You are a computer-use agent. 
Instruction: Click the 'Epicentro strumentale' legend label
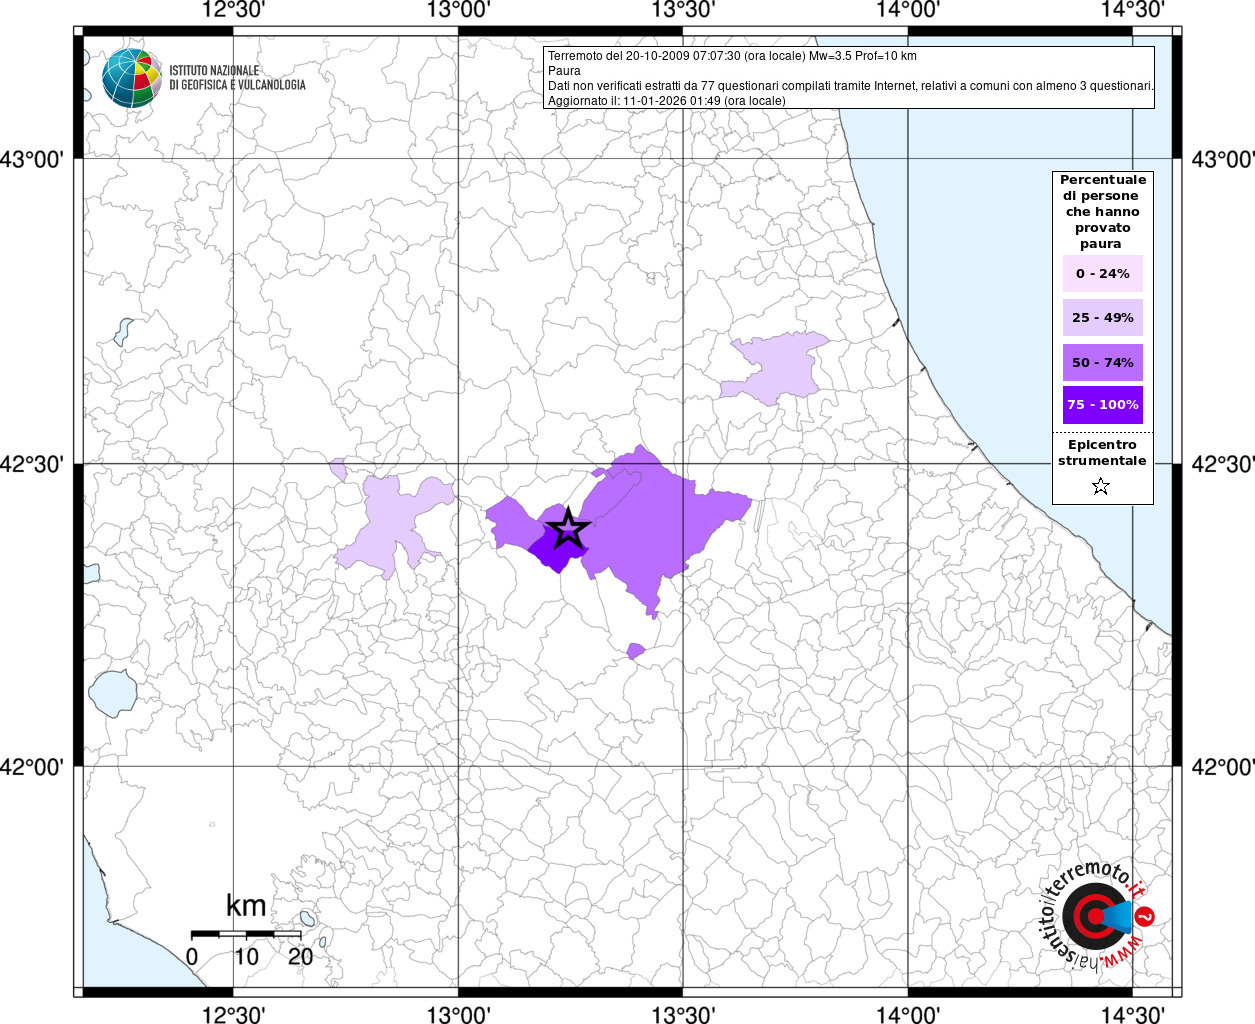tap(1102, 453)
